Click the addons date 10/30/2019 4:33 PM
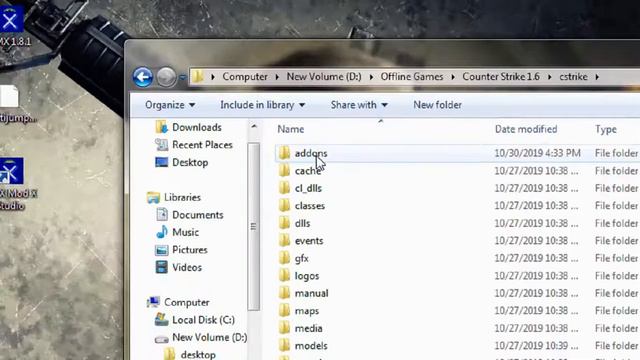The width and height of the screenshot is (640, 360). tap(537, 153)
